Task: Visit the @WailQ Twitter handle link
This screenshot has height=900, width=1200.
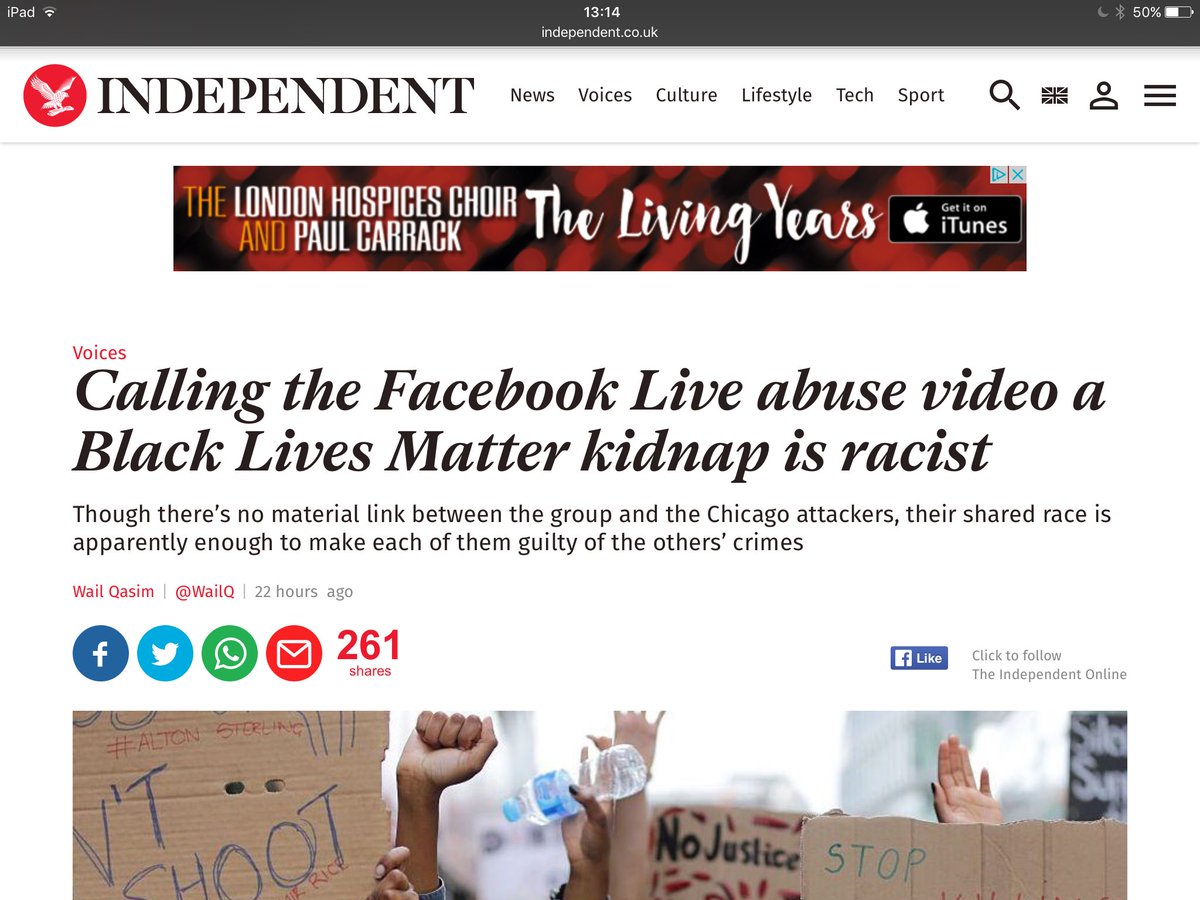Action: tap(205, 591)
